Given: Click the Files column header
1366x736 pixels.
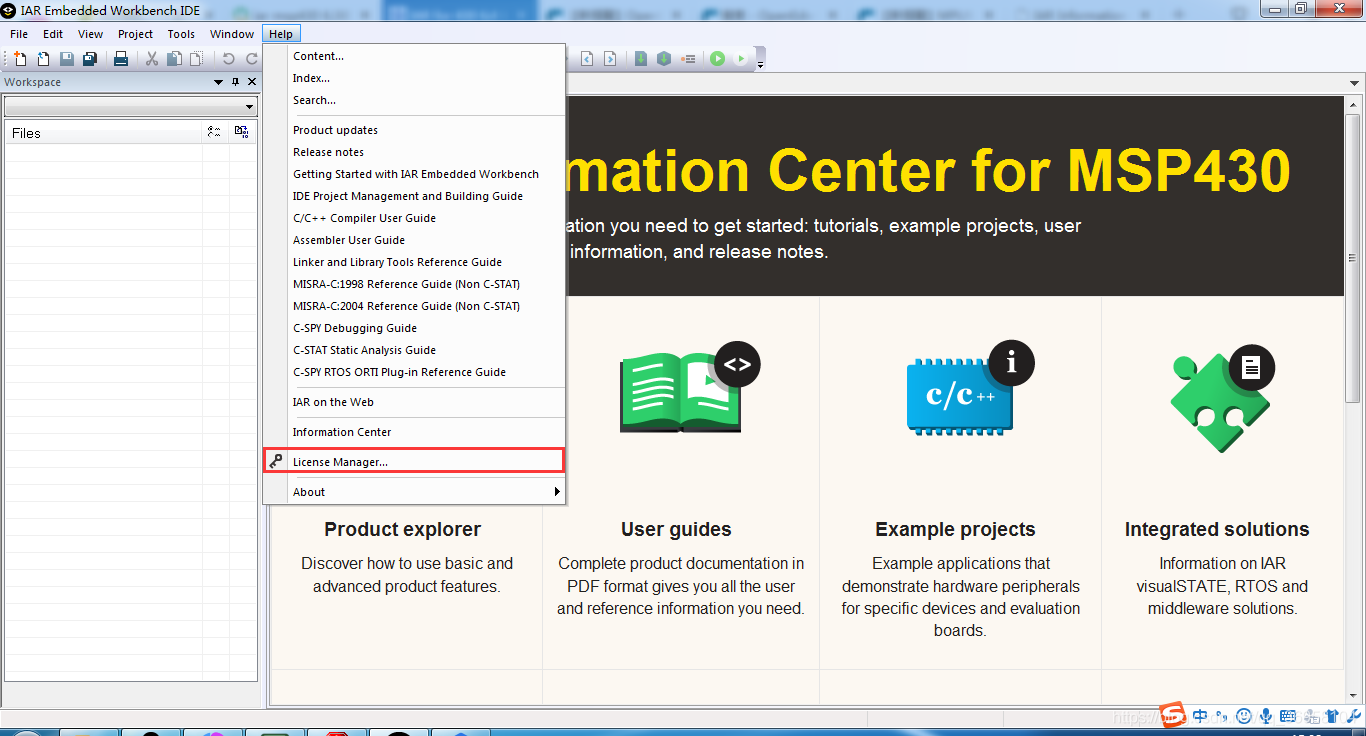Looking at the screenshot, I should [104, 132].
